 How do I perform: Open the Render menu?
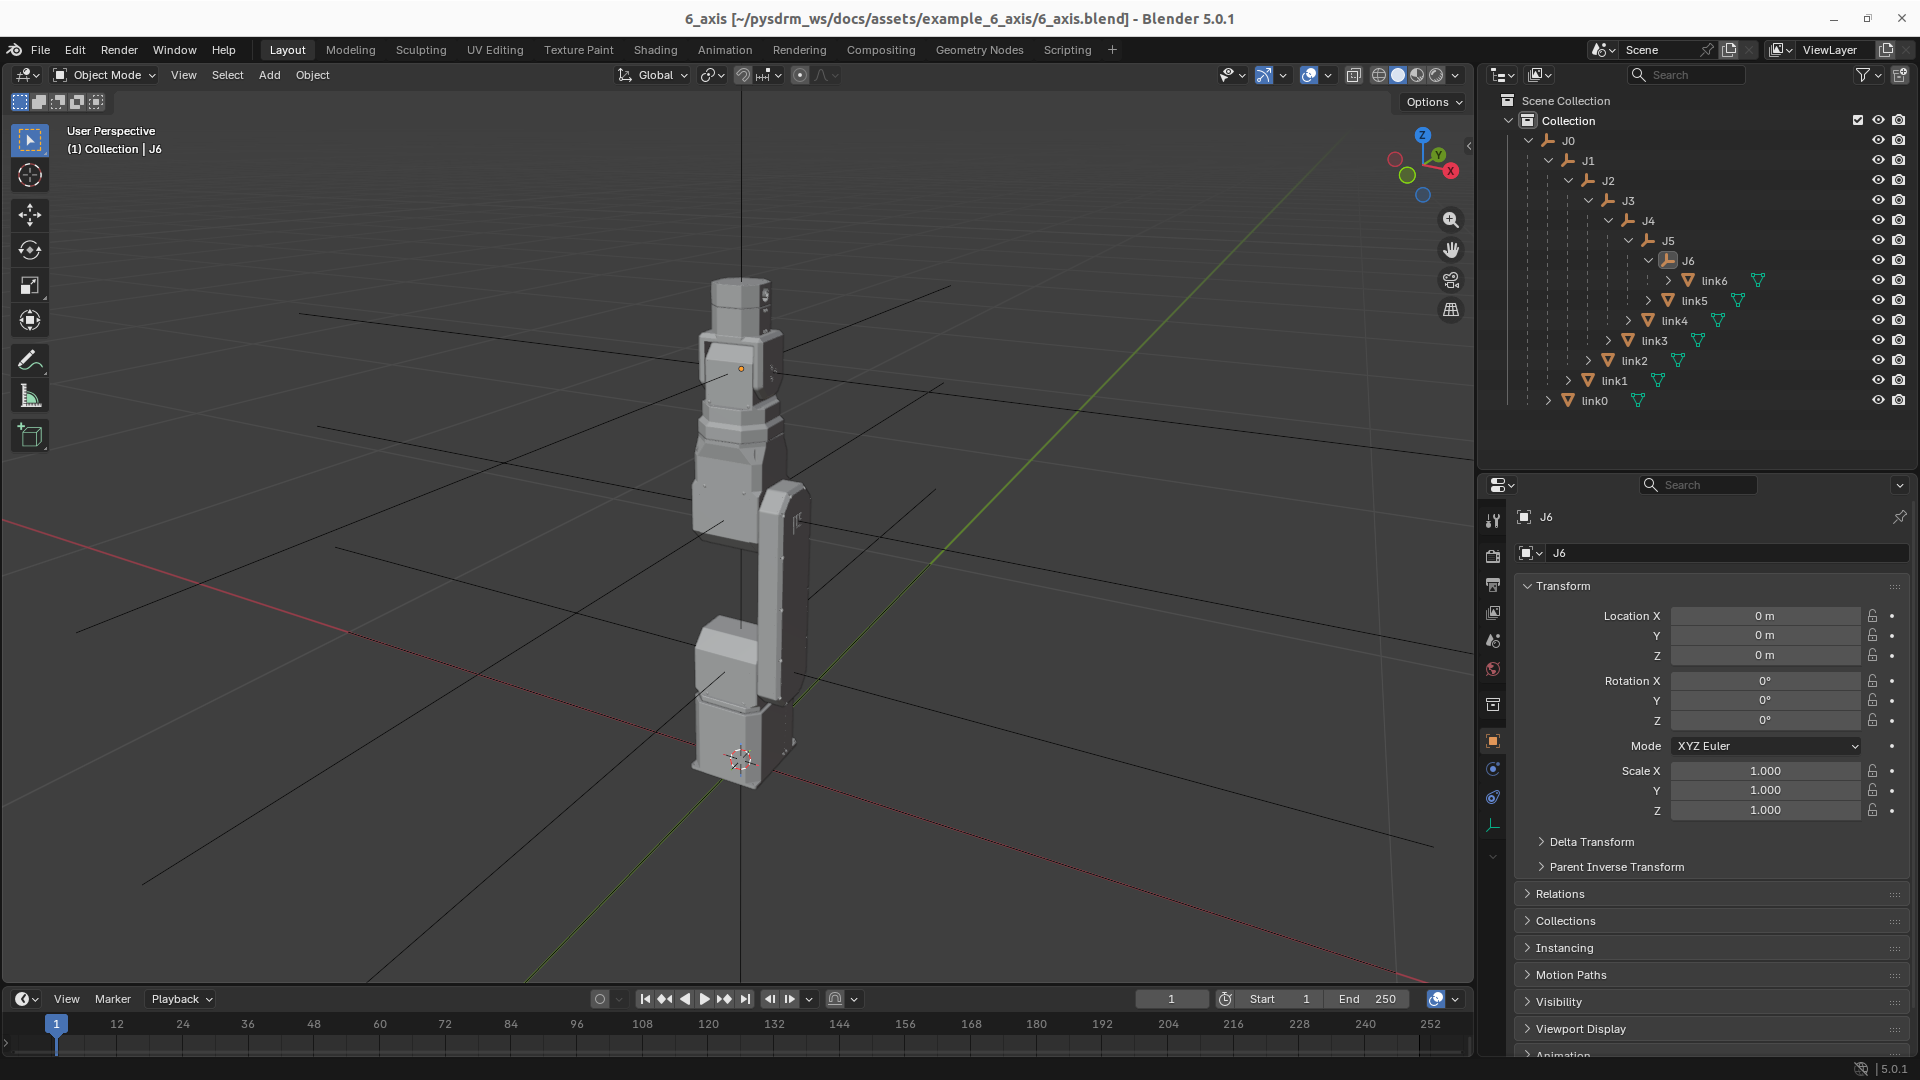[119, 50]
